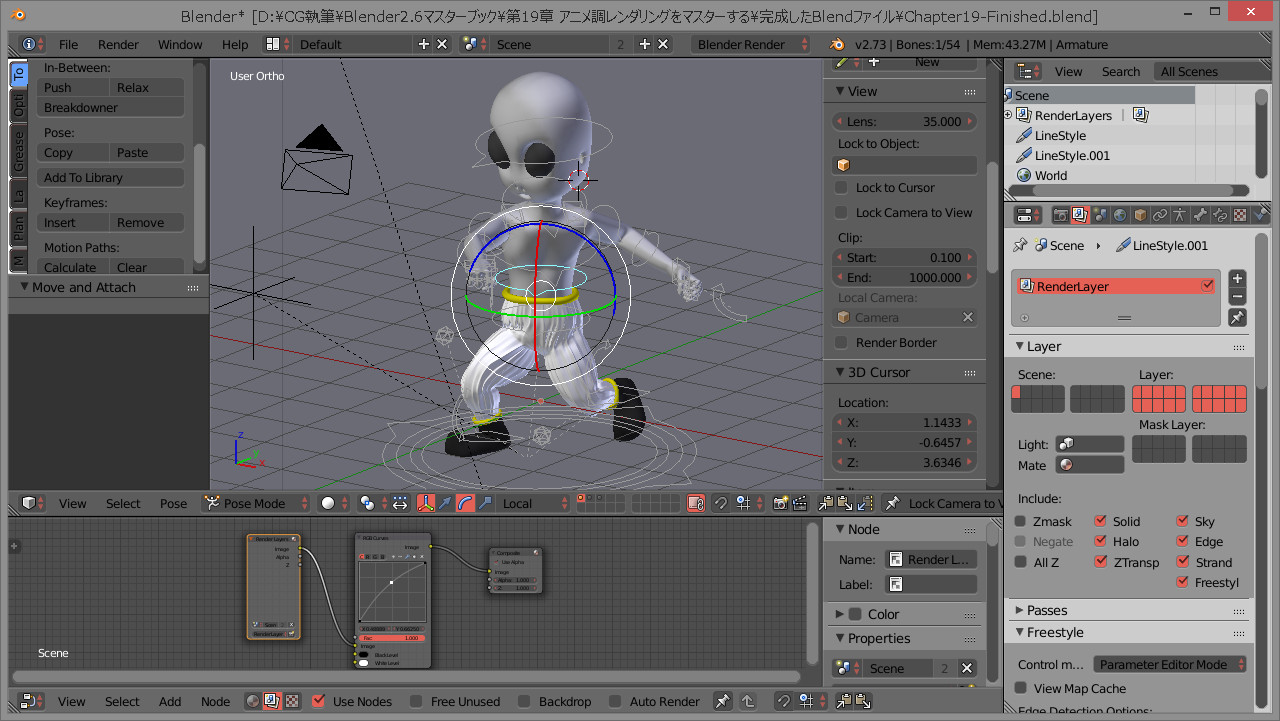Click the OpenGL render animation clapper icon
The image size is (1280, 721).
[802, 503]
